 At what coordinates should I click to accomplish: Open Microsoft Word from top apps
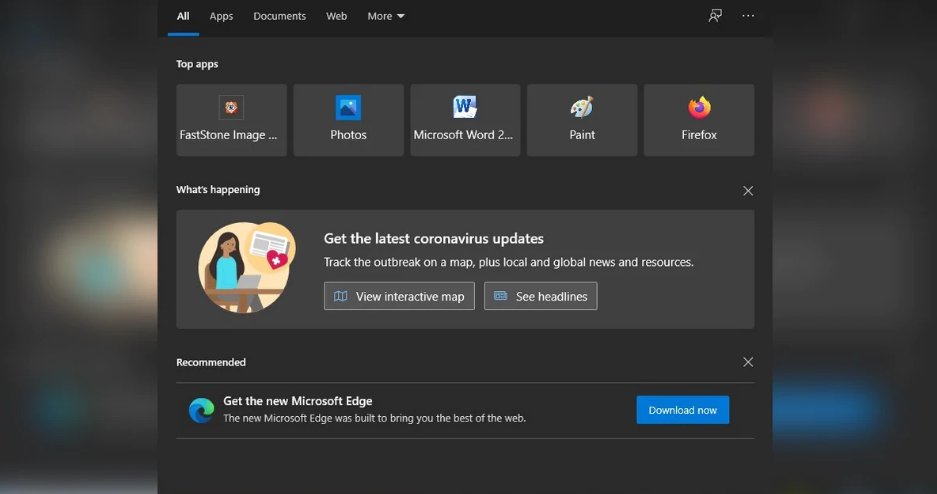pyautogui.click(x=465, y=120)
